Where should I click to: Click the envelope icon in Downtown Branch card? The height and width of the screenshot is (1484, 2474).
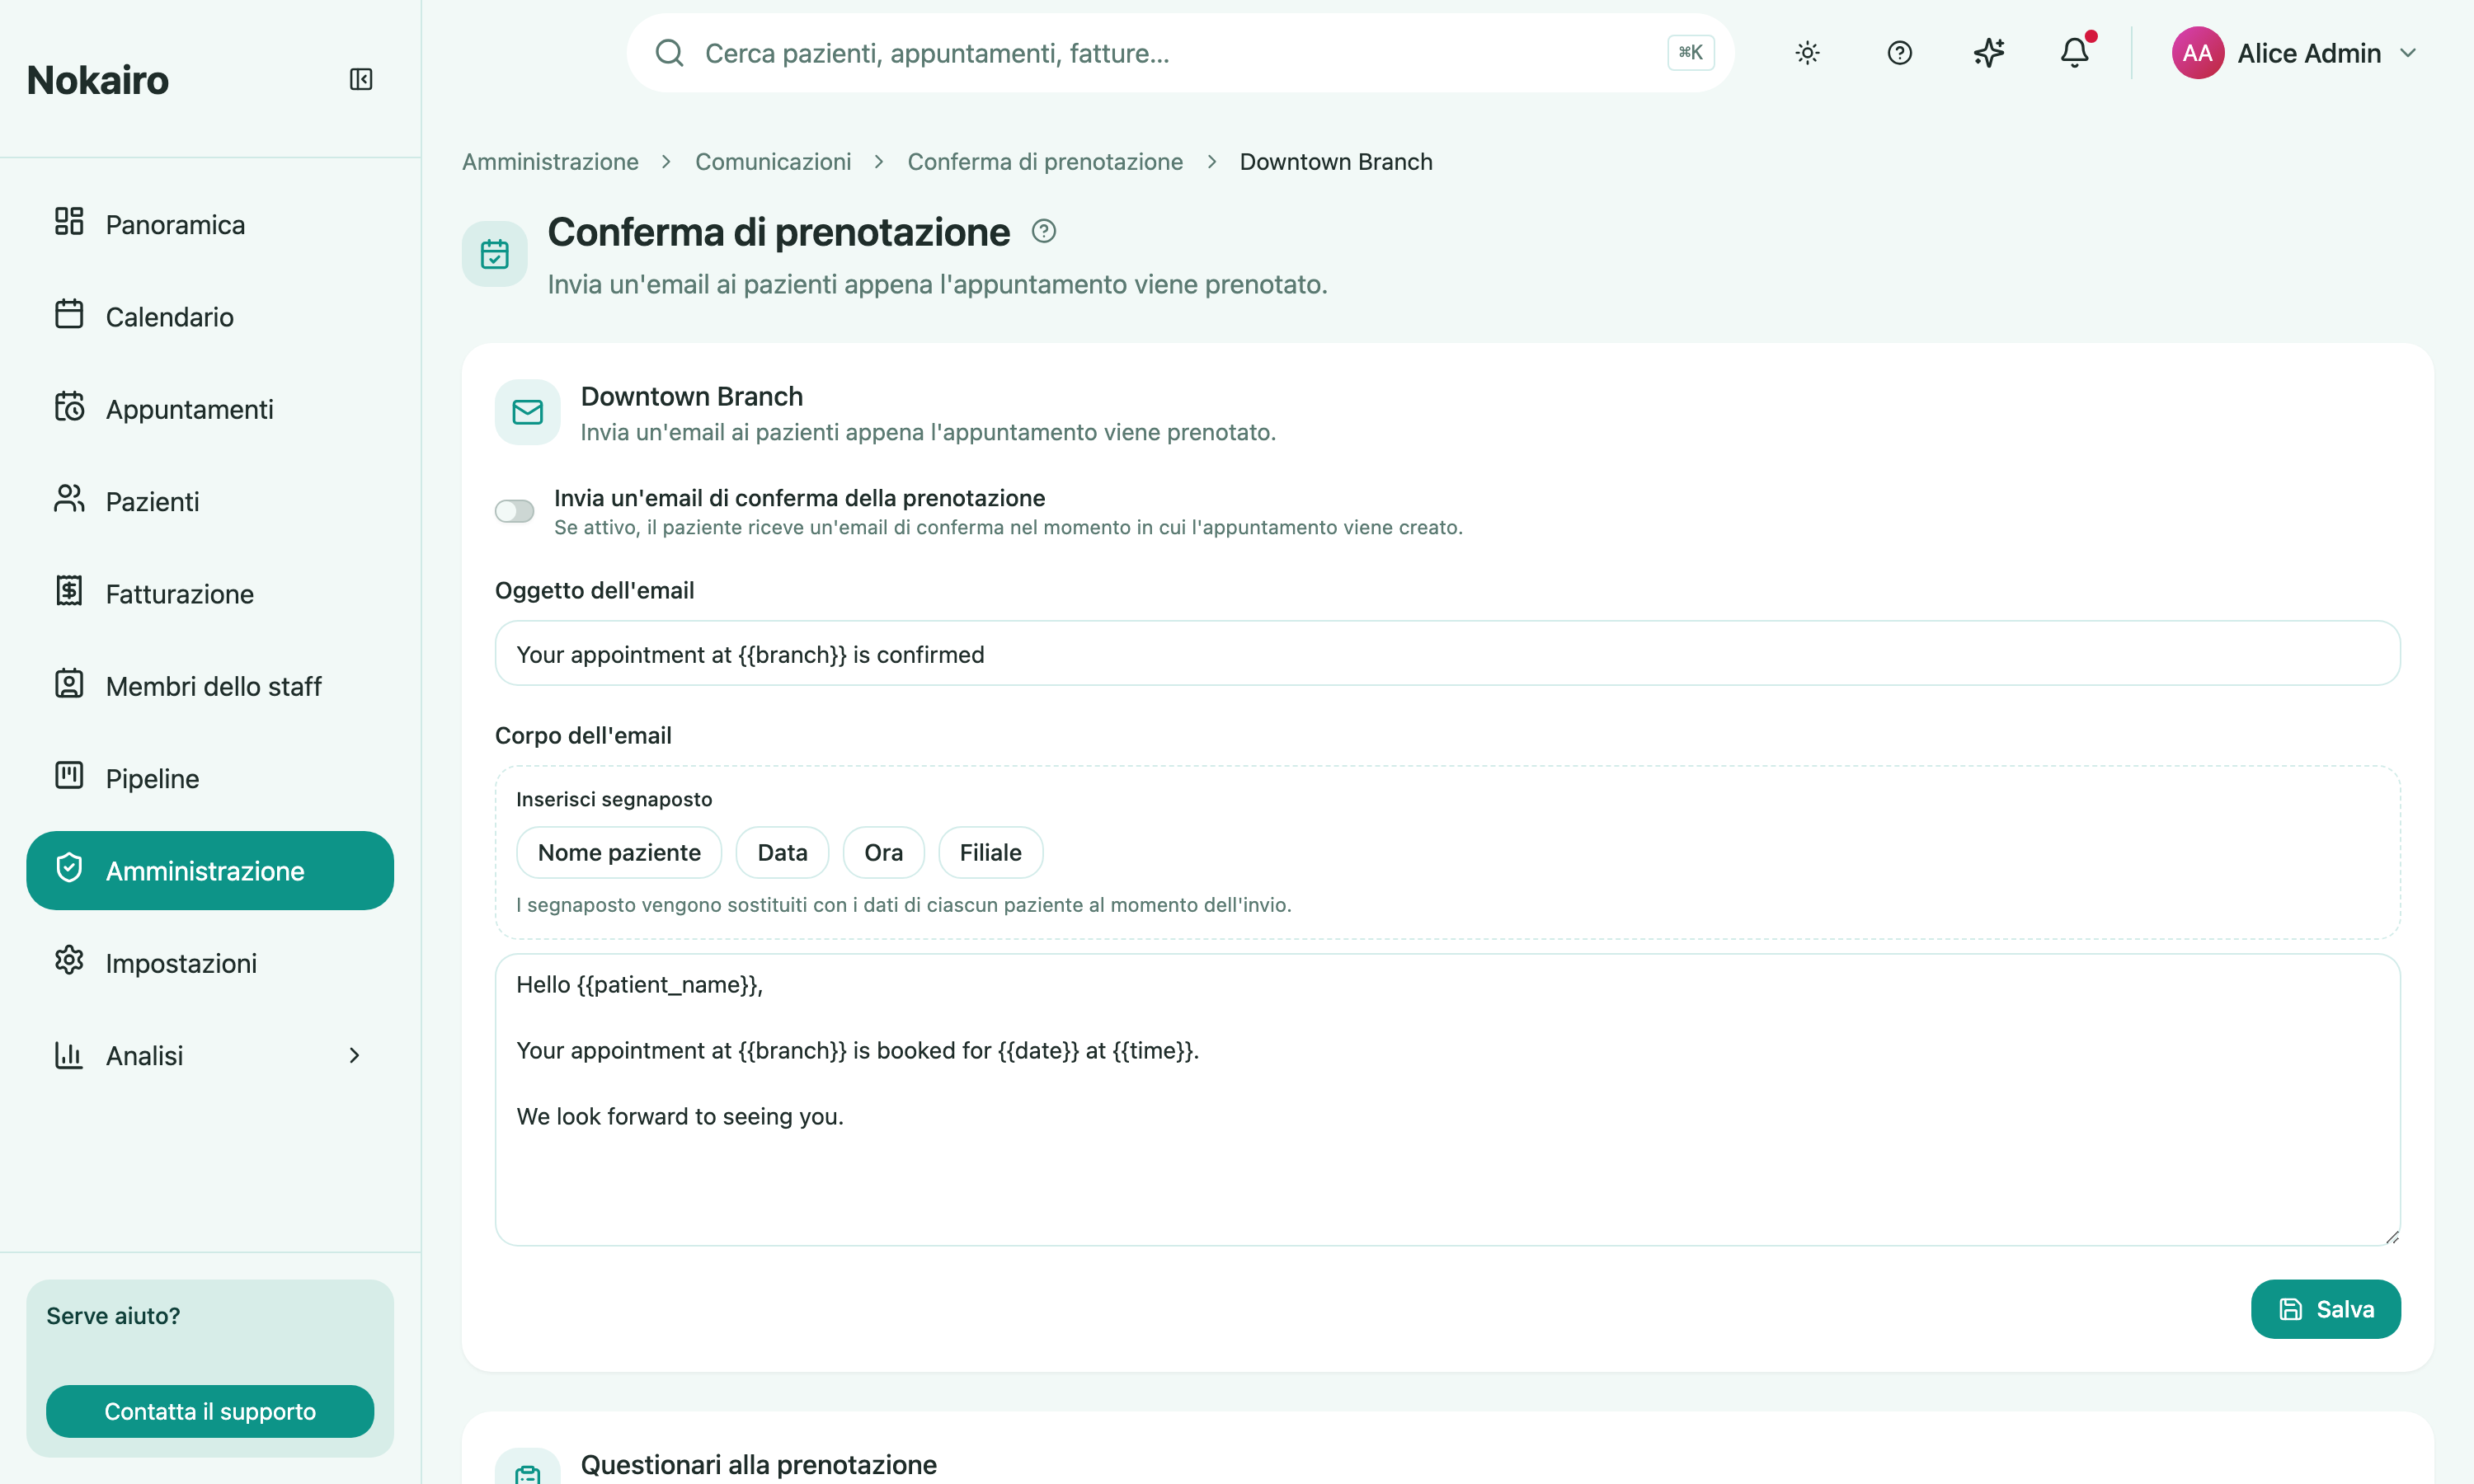(x=527, y=412)
